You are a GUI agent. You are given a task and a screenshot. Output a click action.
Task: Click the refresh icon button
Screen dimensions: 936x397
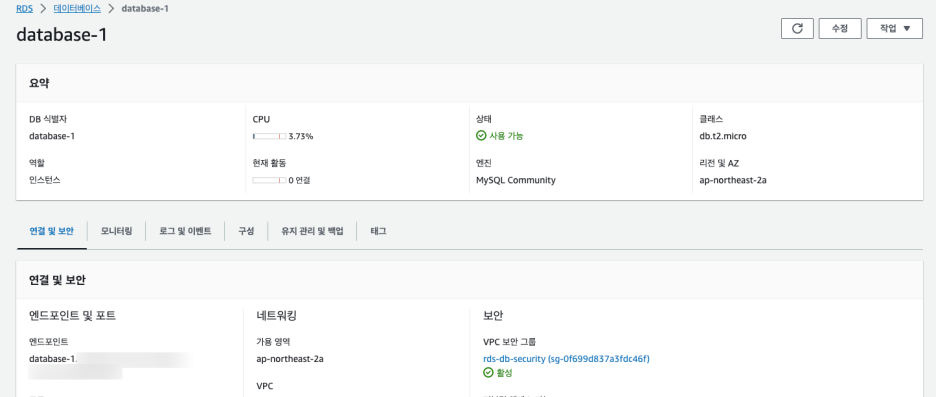797,29
